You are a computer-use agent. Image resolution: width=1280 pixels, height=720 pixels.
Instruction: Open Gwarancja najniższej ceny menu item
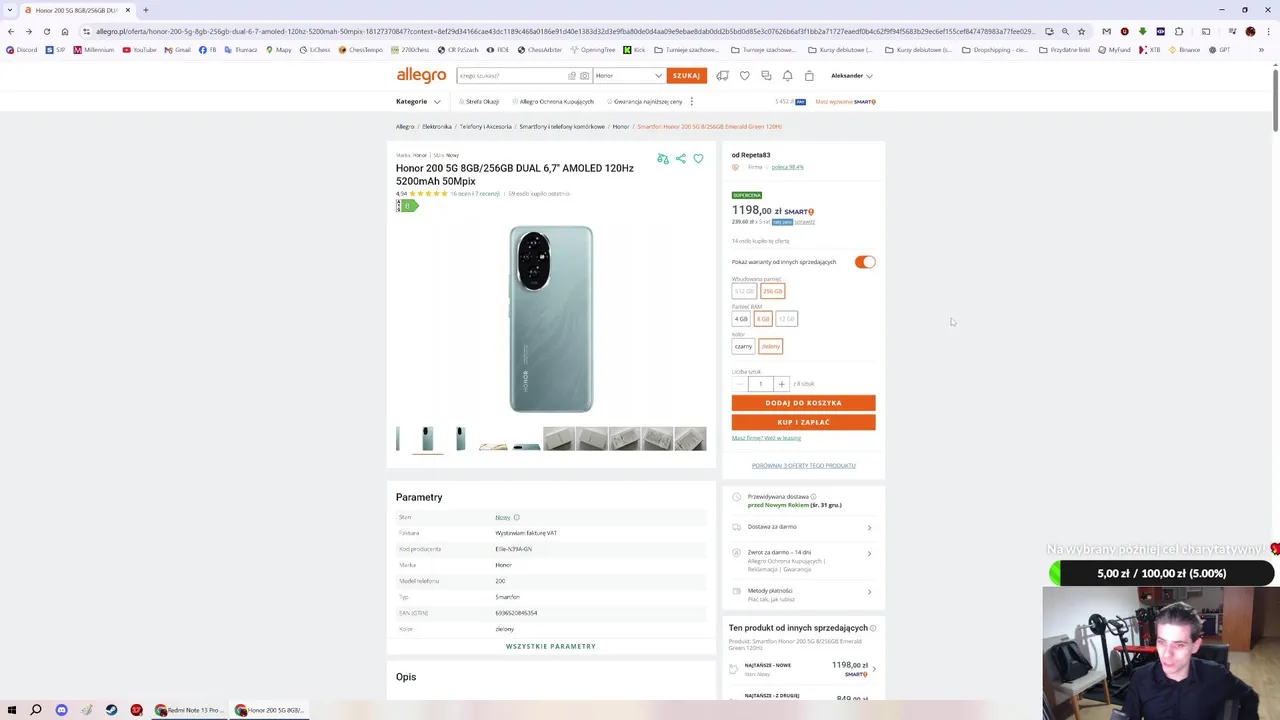(x=644, y=101)
